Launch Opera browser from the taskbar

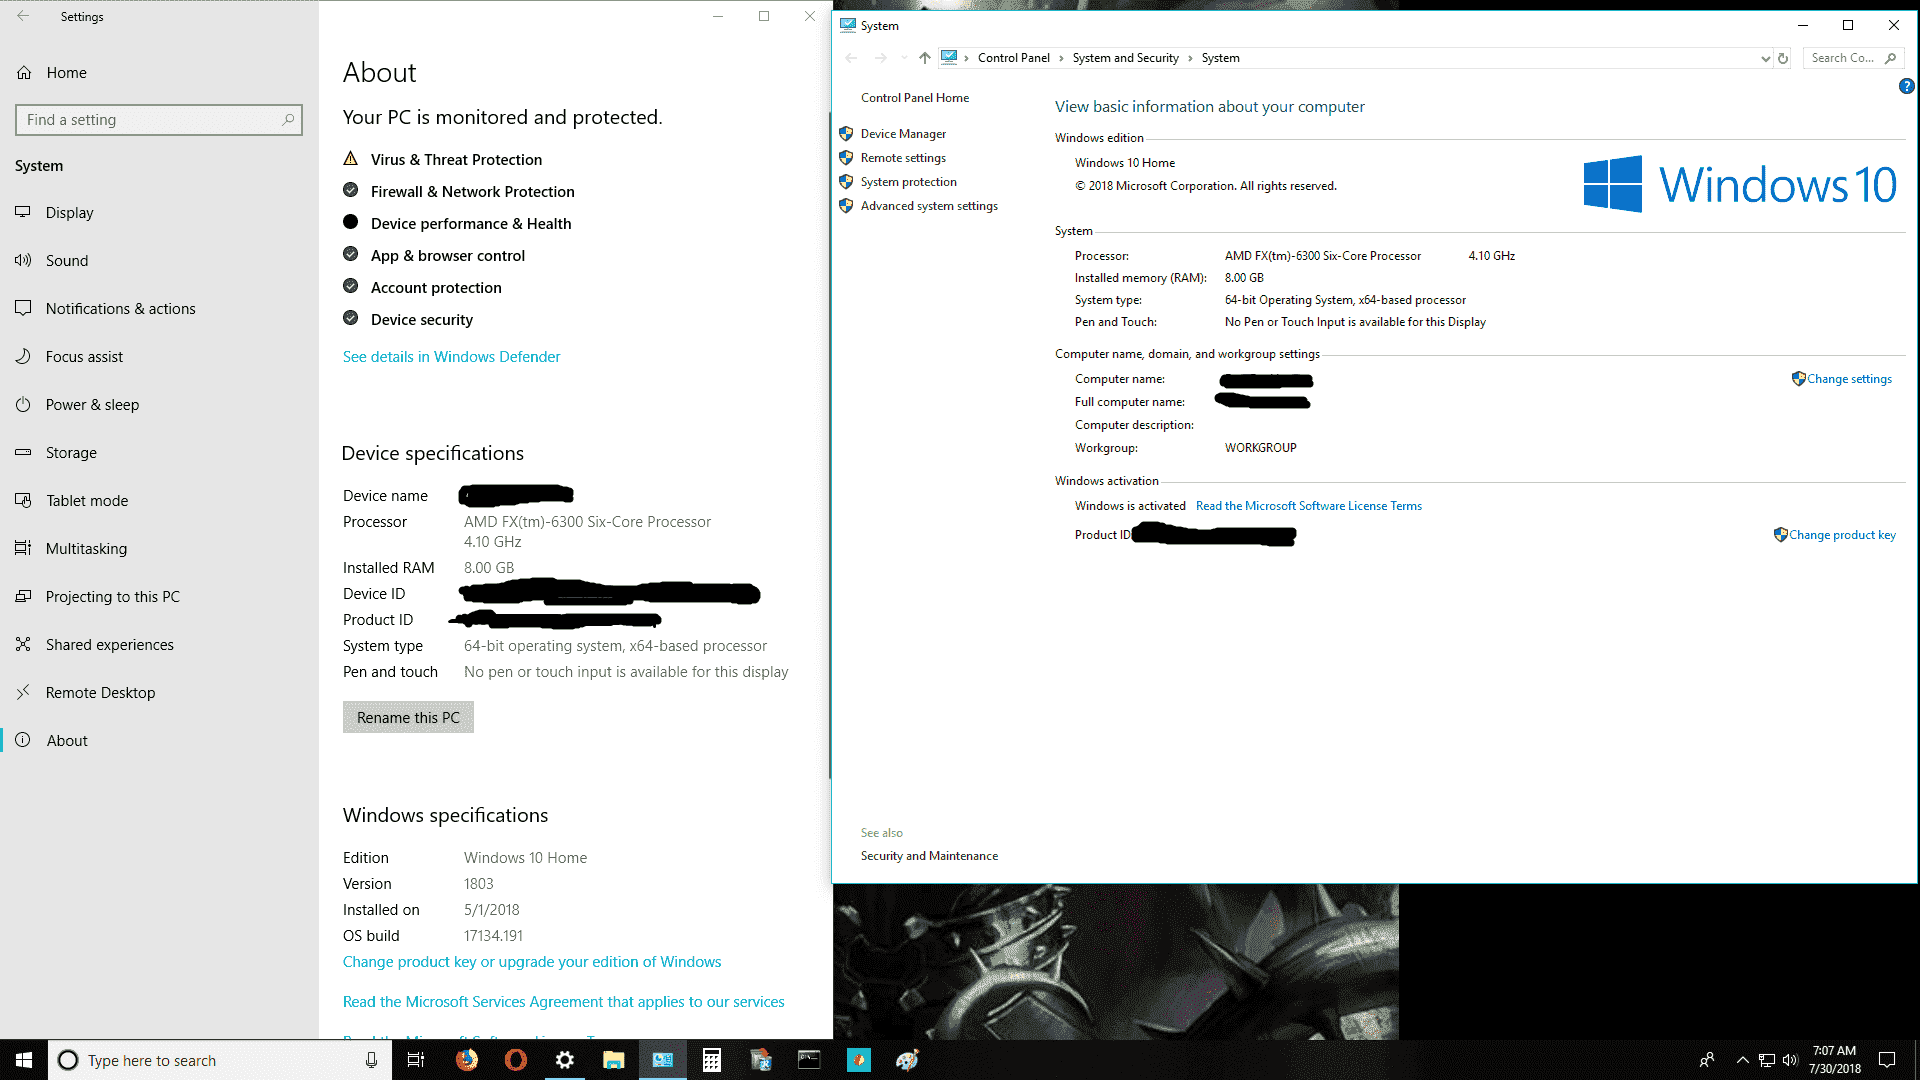coord(515,1059)
